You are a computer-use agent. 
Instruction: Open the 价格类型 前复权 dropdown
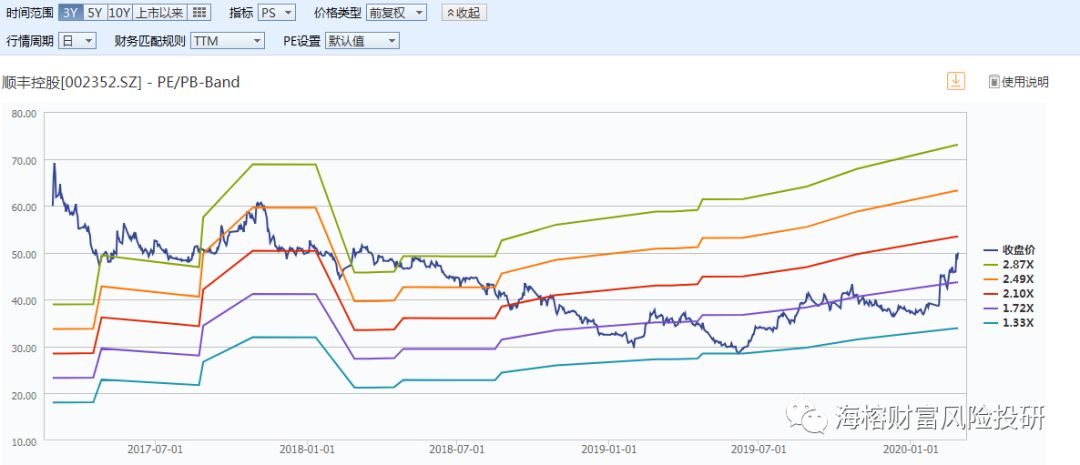tap(396, 12)
